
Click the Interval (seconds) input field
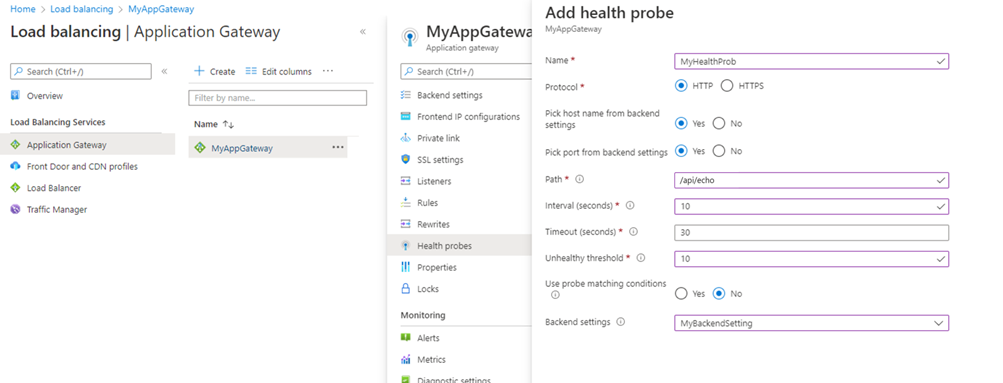811,207
